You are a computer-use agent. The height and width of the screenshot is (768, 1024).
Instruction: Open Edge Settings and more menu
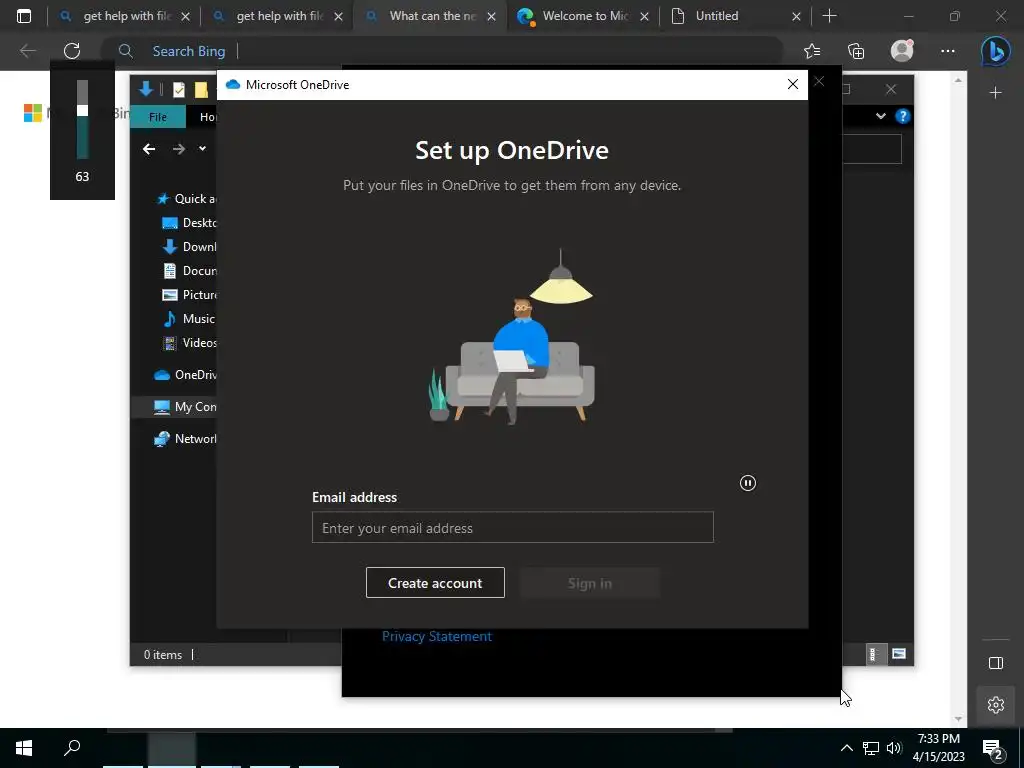point(948,51)
